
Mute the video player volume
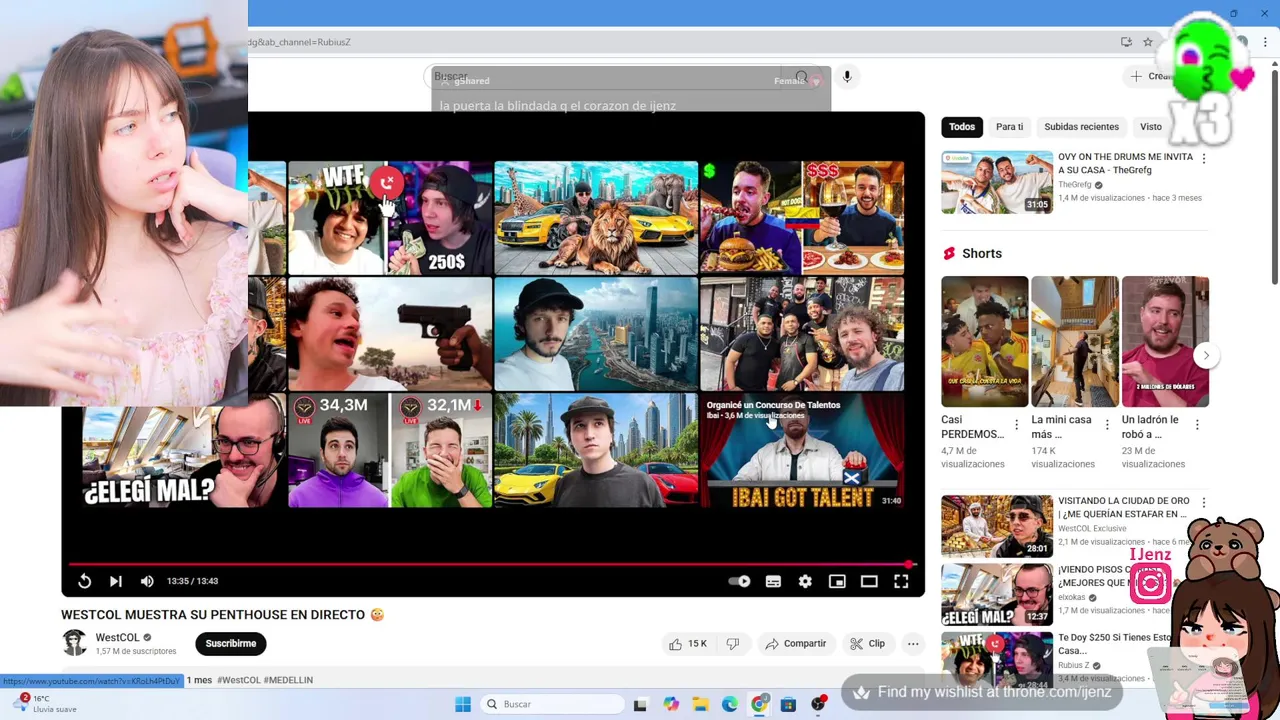(x=147, y=581)
